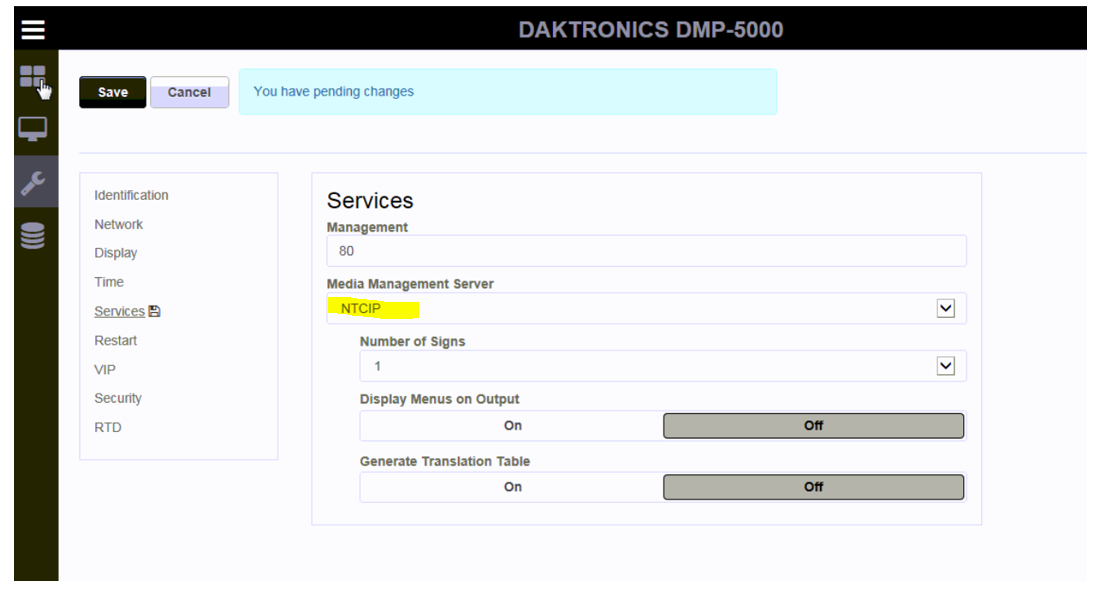Image resolution: width=1120 pixels, height=592 pixels.
Task: Set Generate Translation Table to Off
Action: tap(813, 487)
